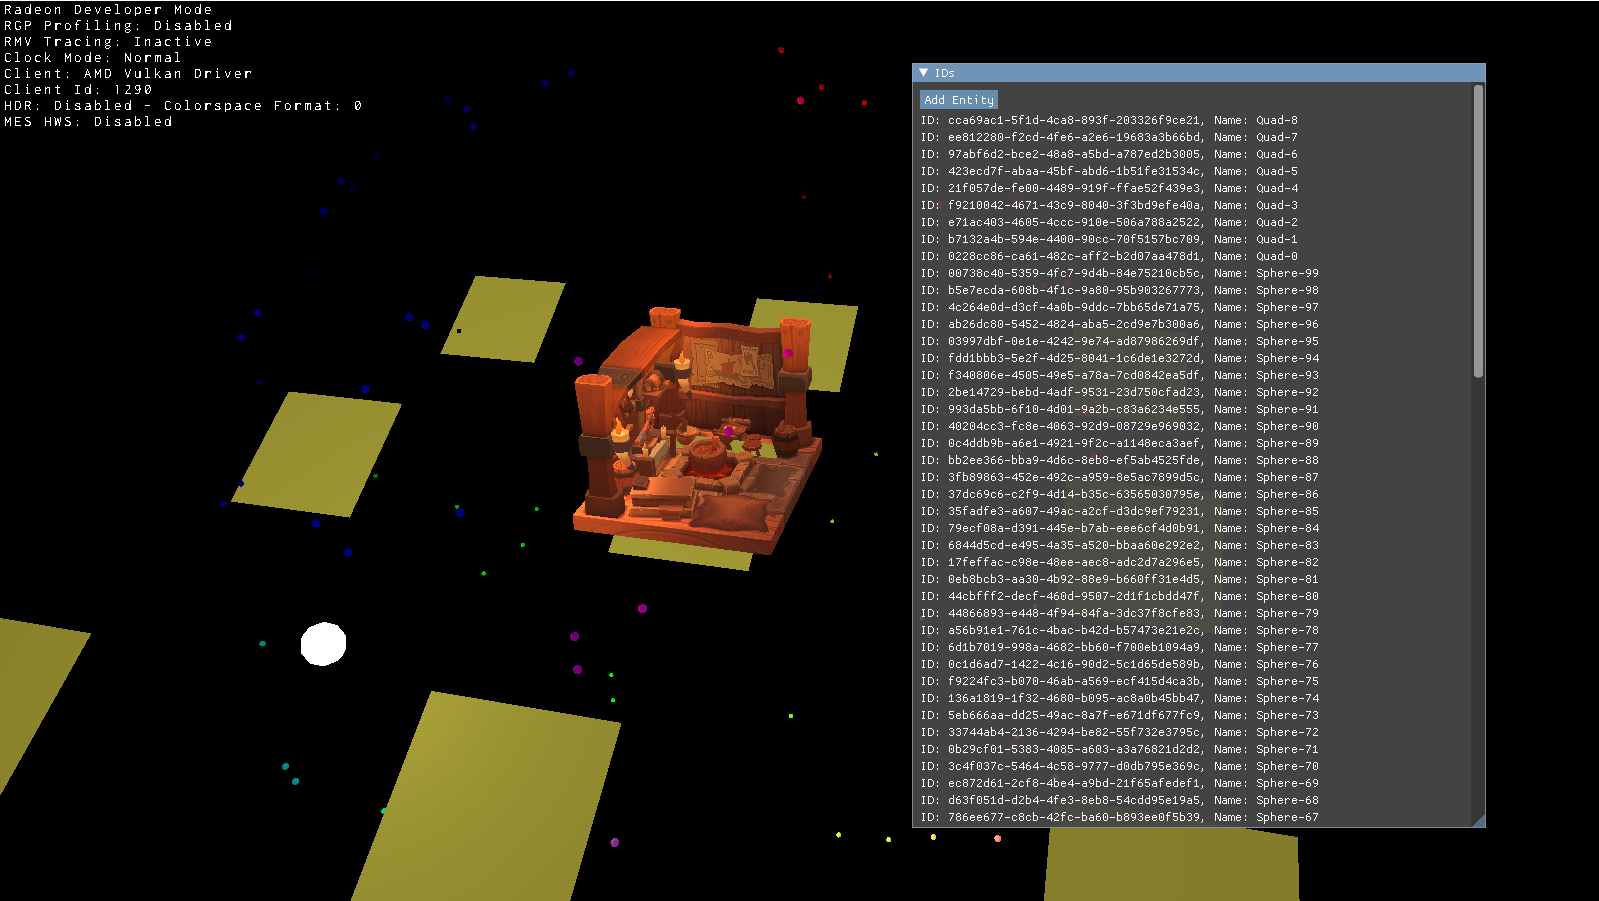Select the row named Sphere-80

pos(1120,596)
